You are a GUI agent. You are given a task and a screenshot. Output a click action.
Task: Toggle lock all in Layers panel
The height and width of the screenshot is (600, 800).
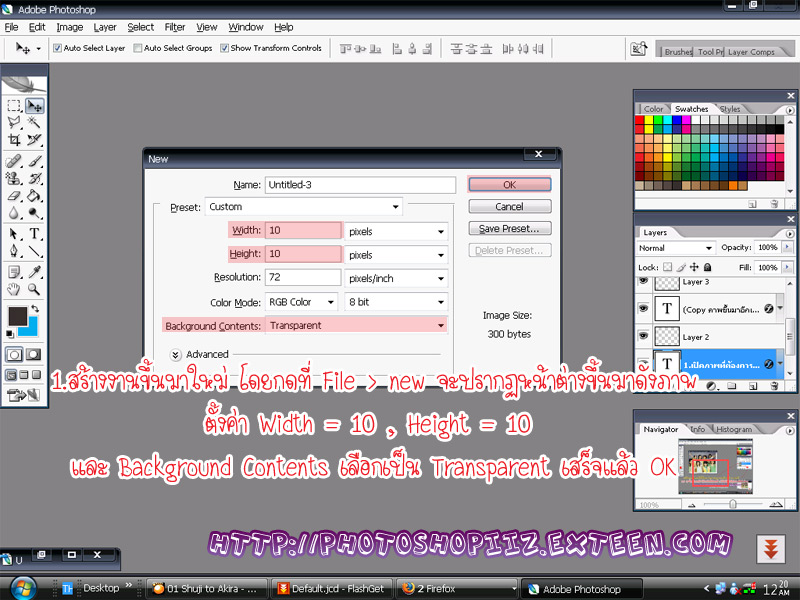[707, 267]
